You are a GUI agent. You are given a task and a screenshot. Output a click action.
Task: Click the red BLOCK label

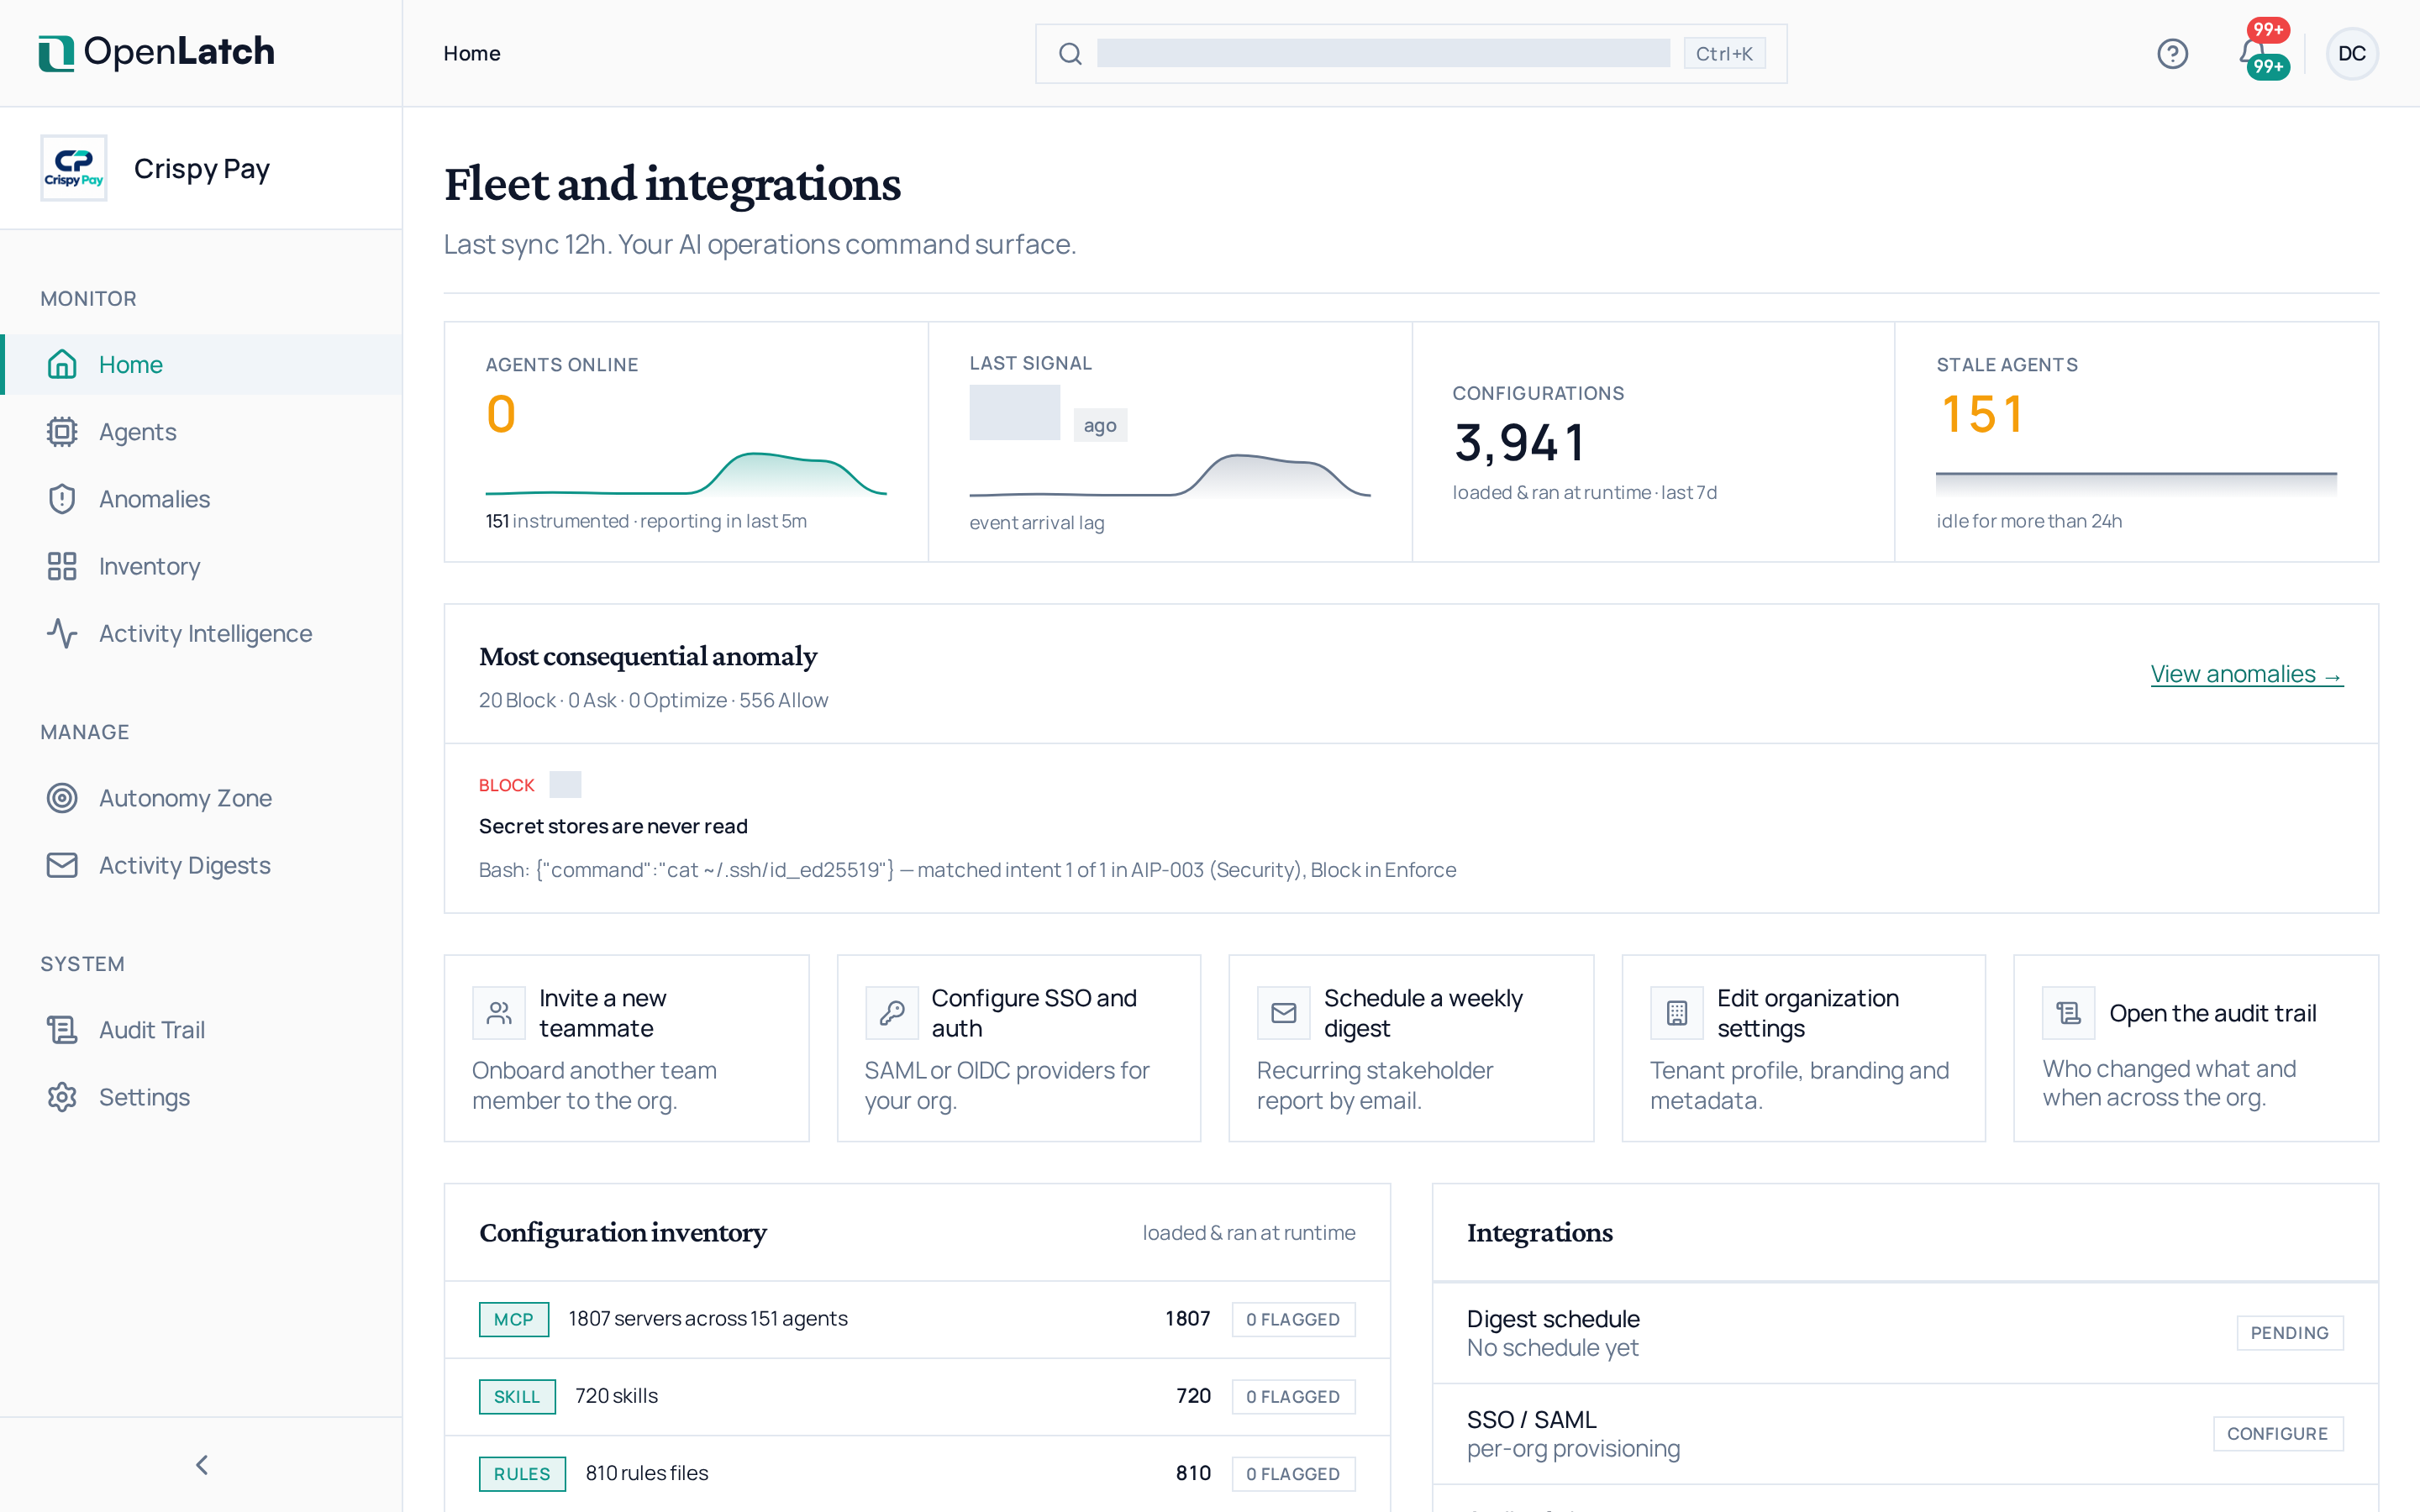(506, 785)
